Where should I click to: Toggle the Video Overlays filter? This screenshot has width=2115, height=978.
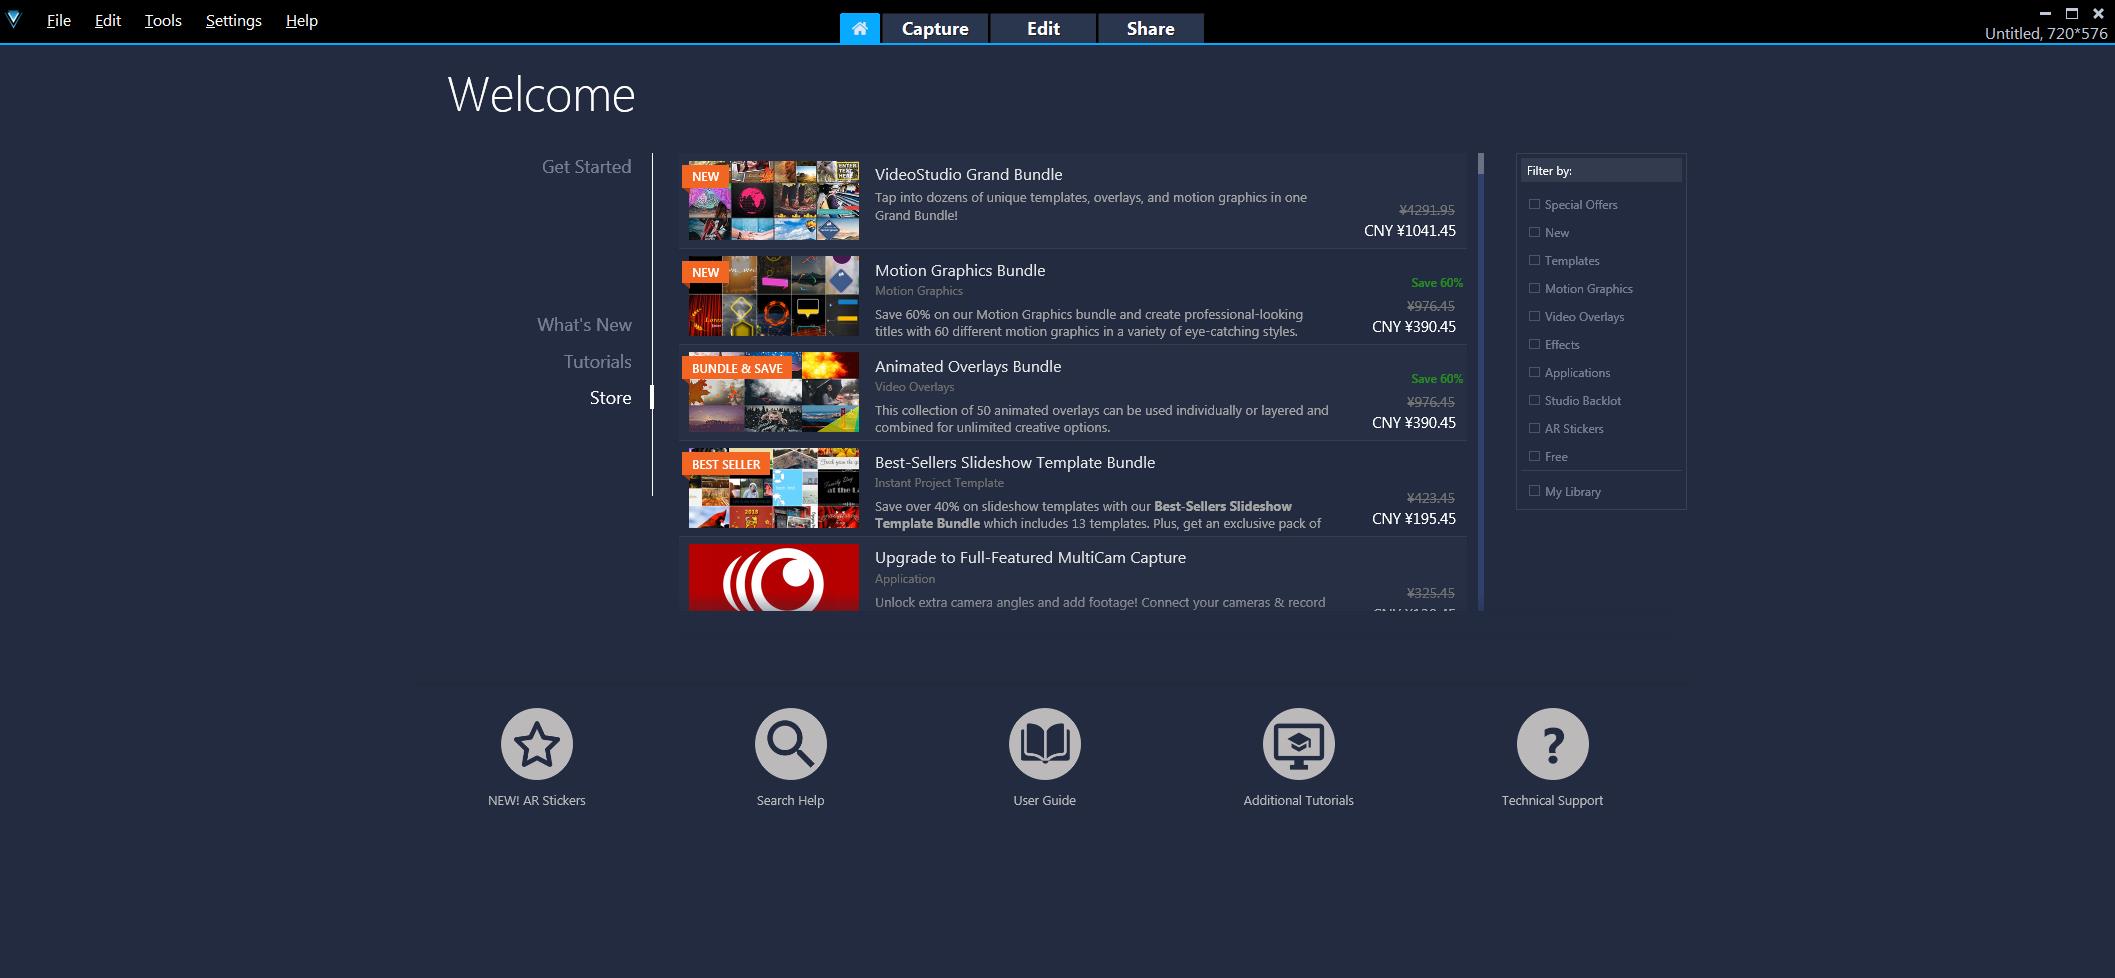[x=1534, y=316]
